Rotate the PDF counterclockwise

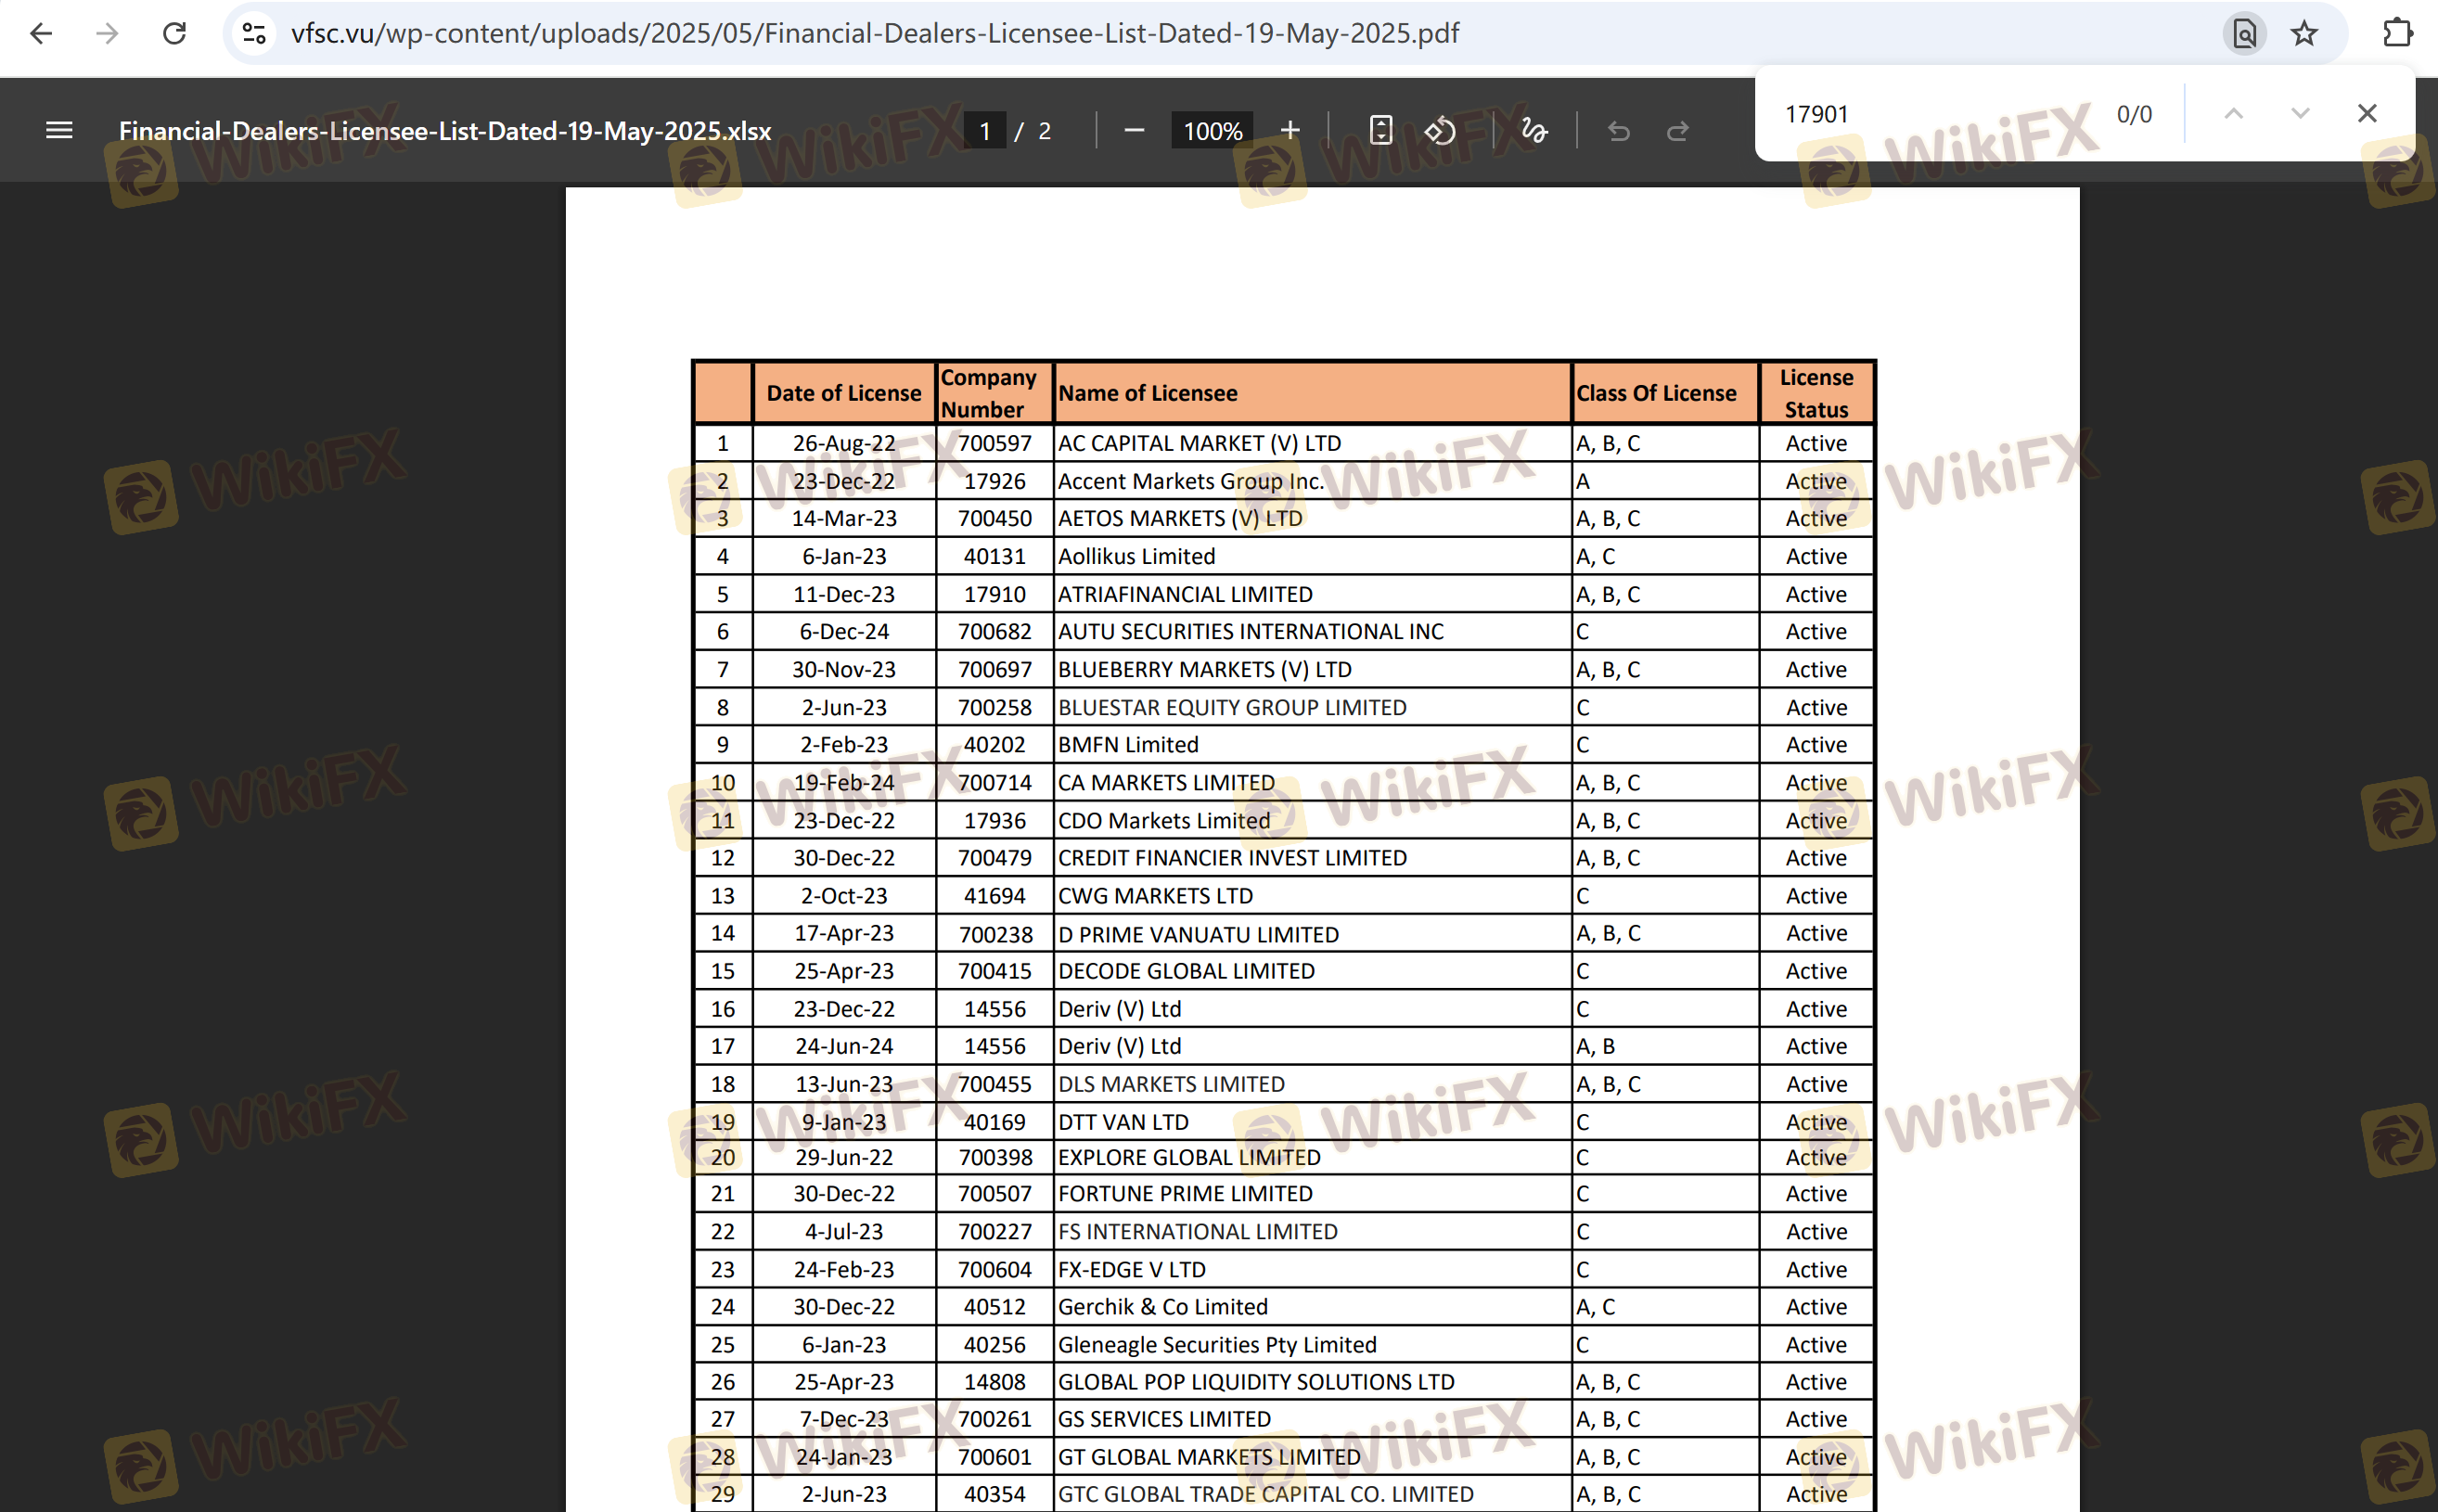click(1440, 130)
